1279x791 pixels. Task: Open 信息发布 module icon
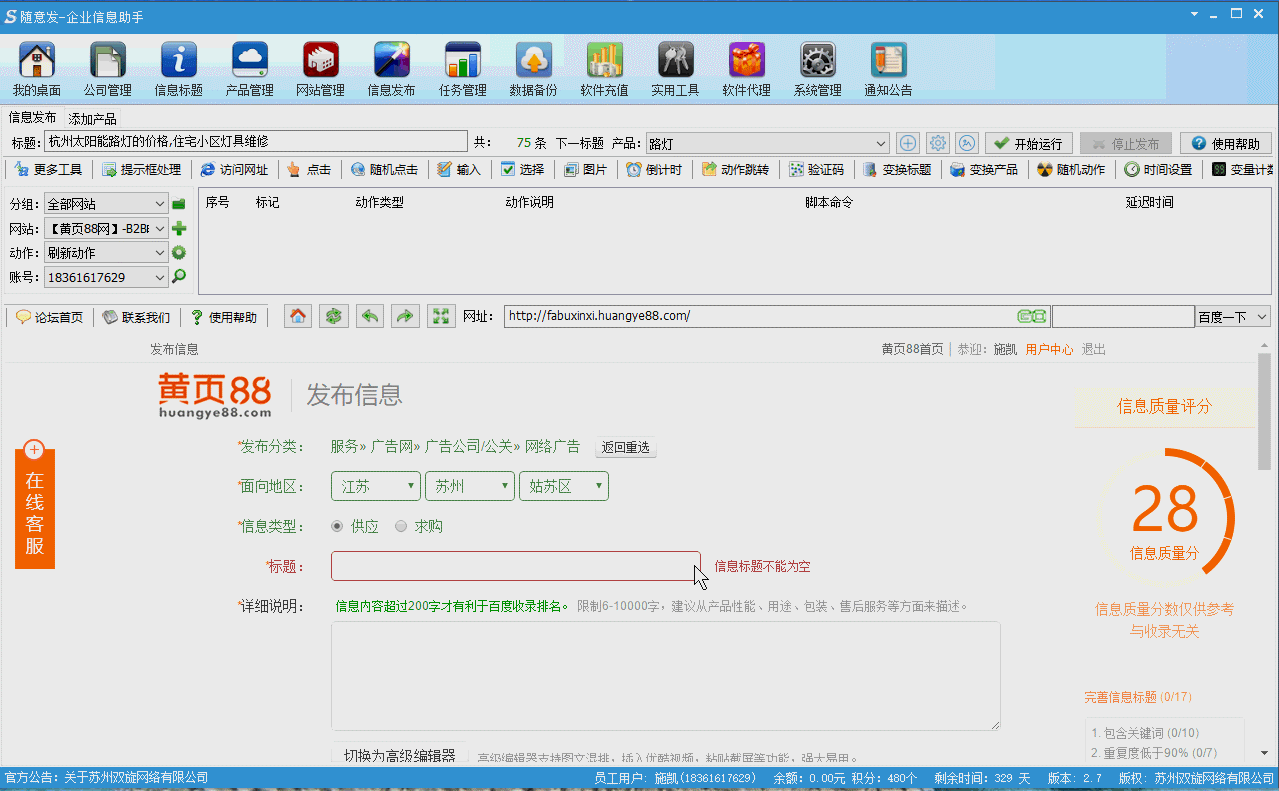click(x=392, y=69)
